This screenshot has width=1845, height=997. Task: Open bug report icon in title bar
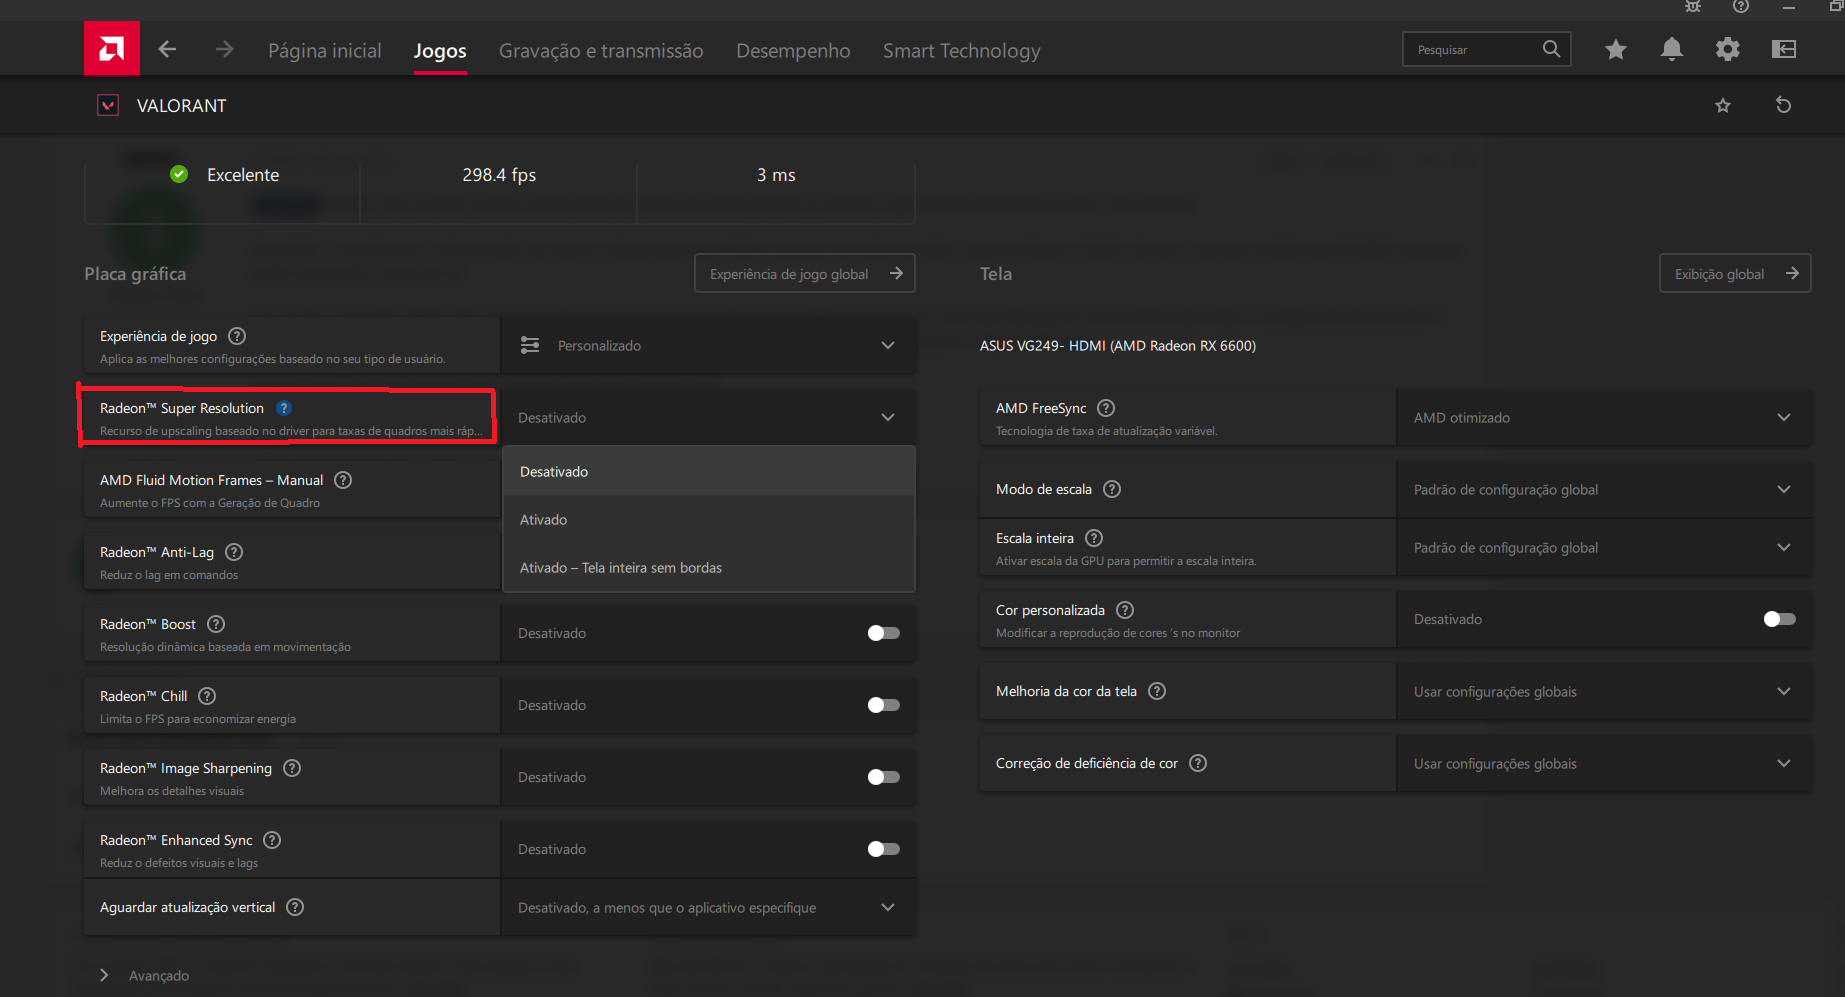(x=1693, y=7)
